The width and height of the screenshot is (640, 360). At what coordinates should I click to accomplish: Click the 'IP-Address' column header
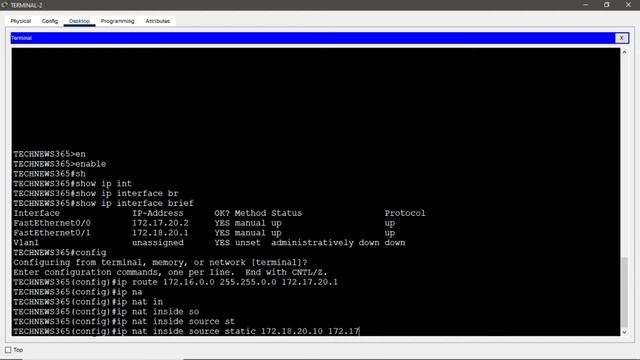point(158,213)
